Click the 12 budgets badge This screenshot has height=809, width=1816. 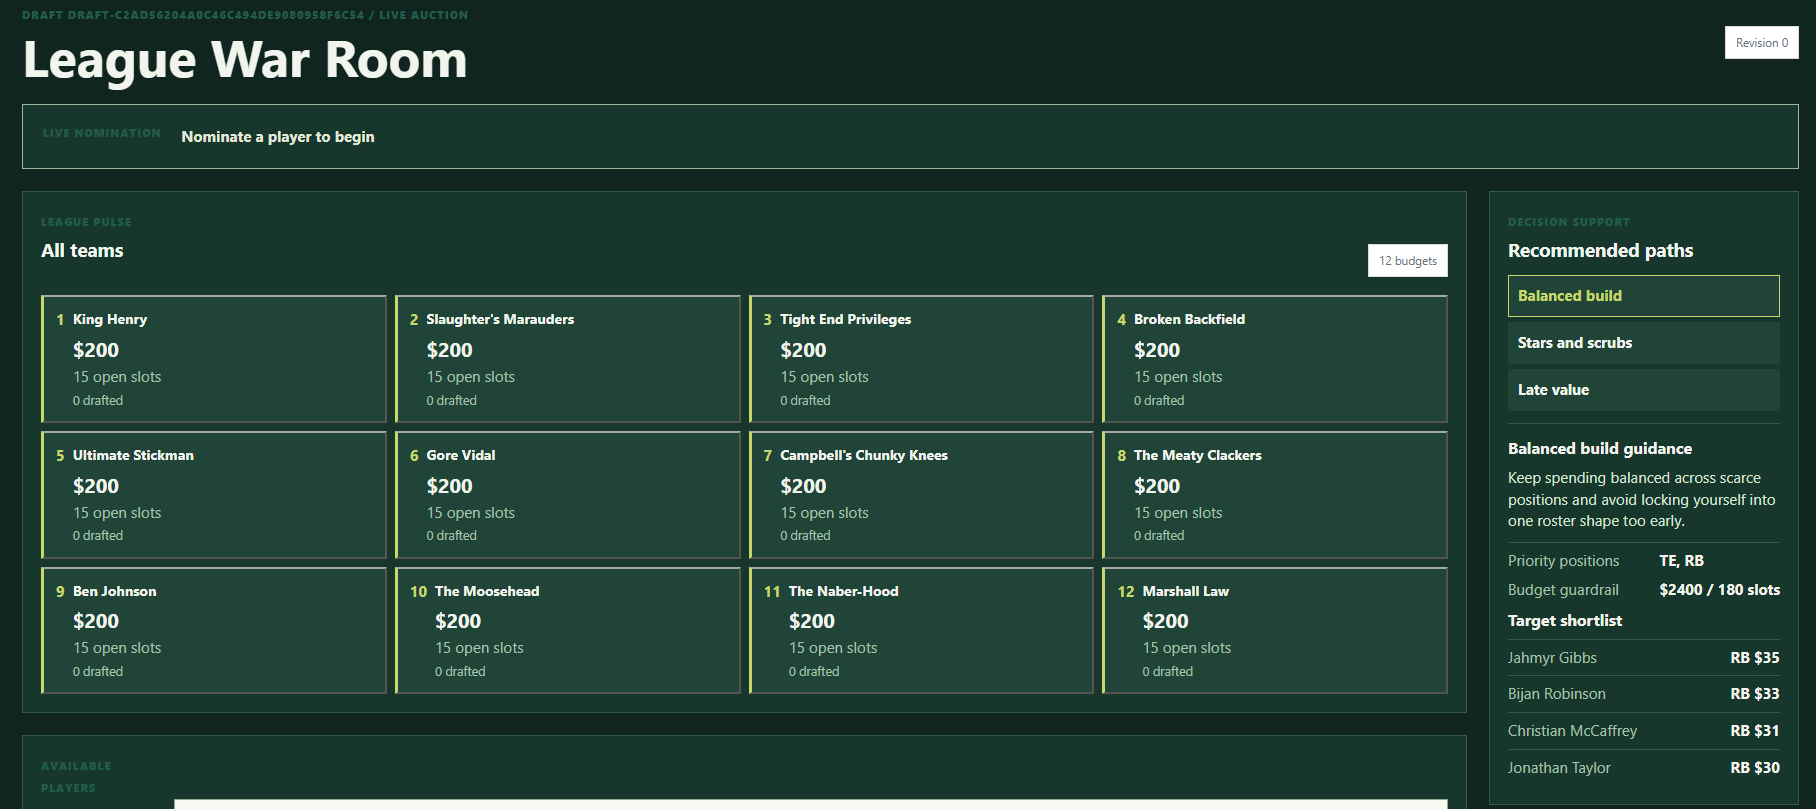click(1407, 261)
